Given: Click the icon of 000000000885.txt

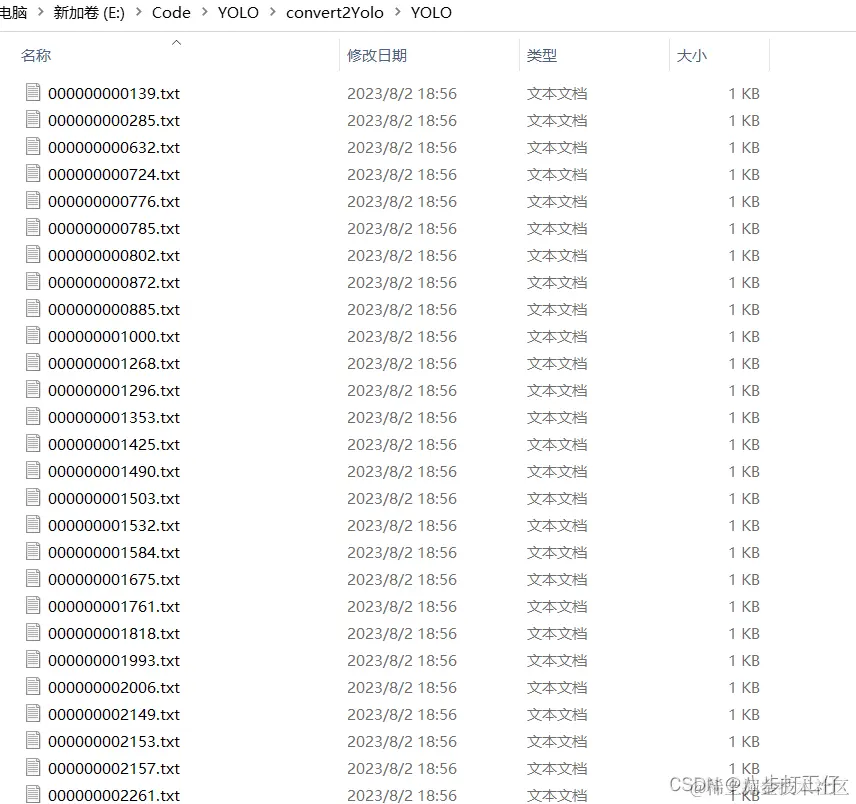Looking at the screenshot, I should coord(33,308).
